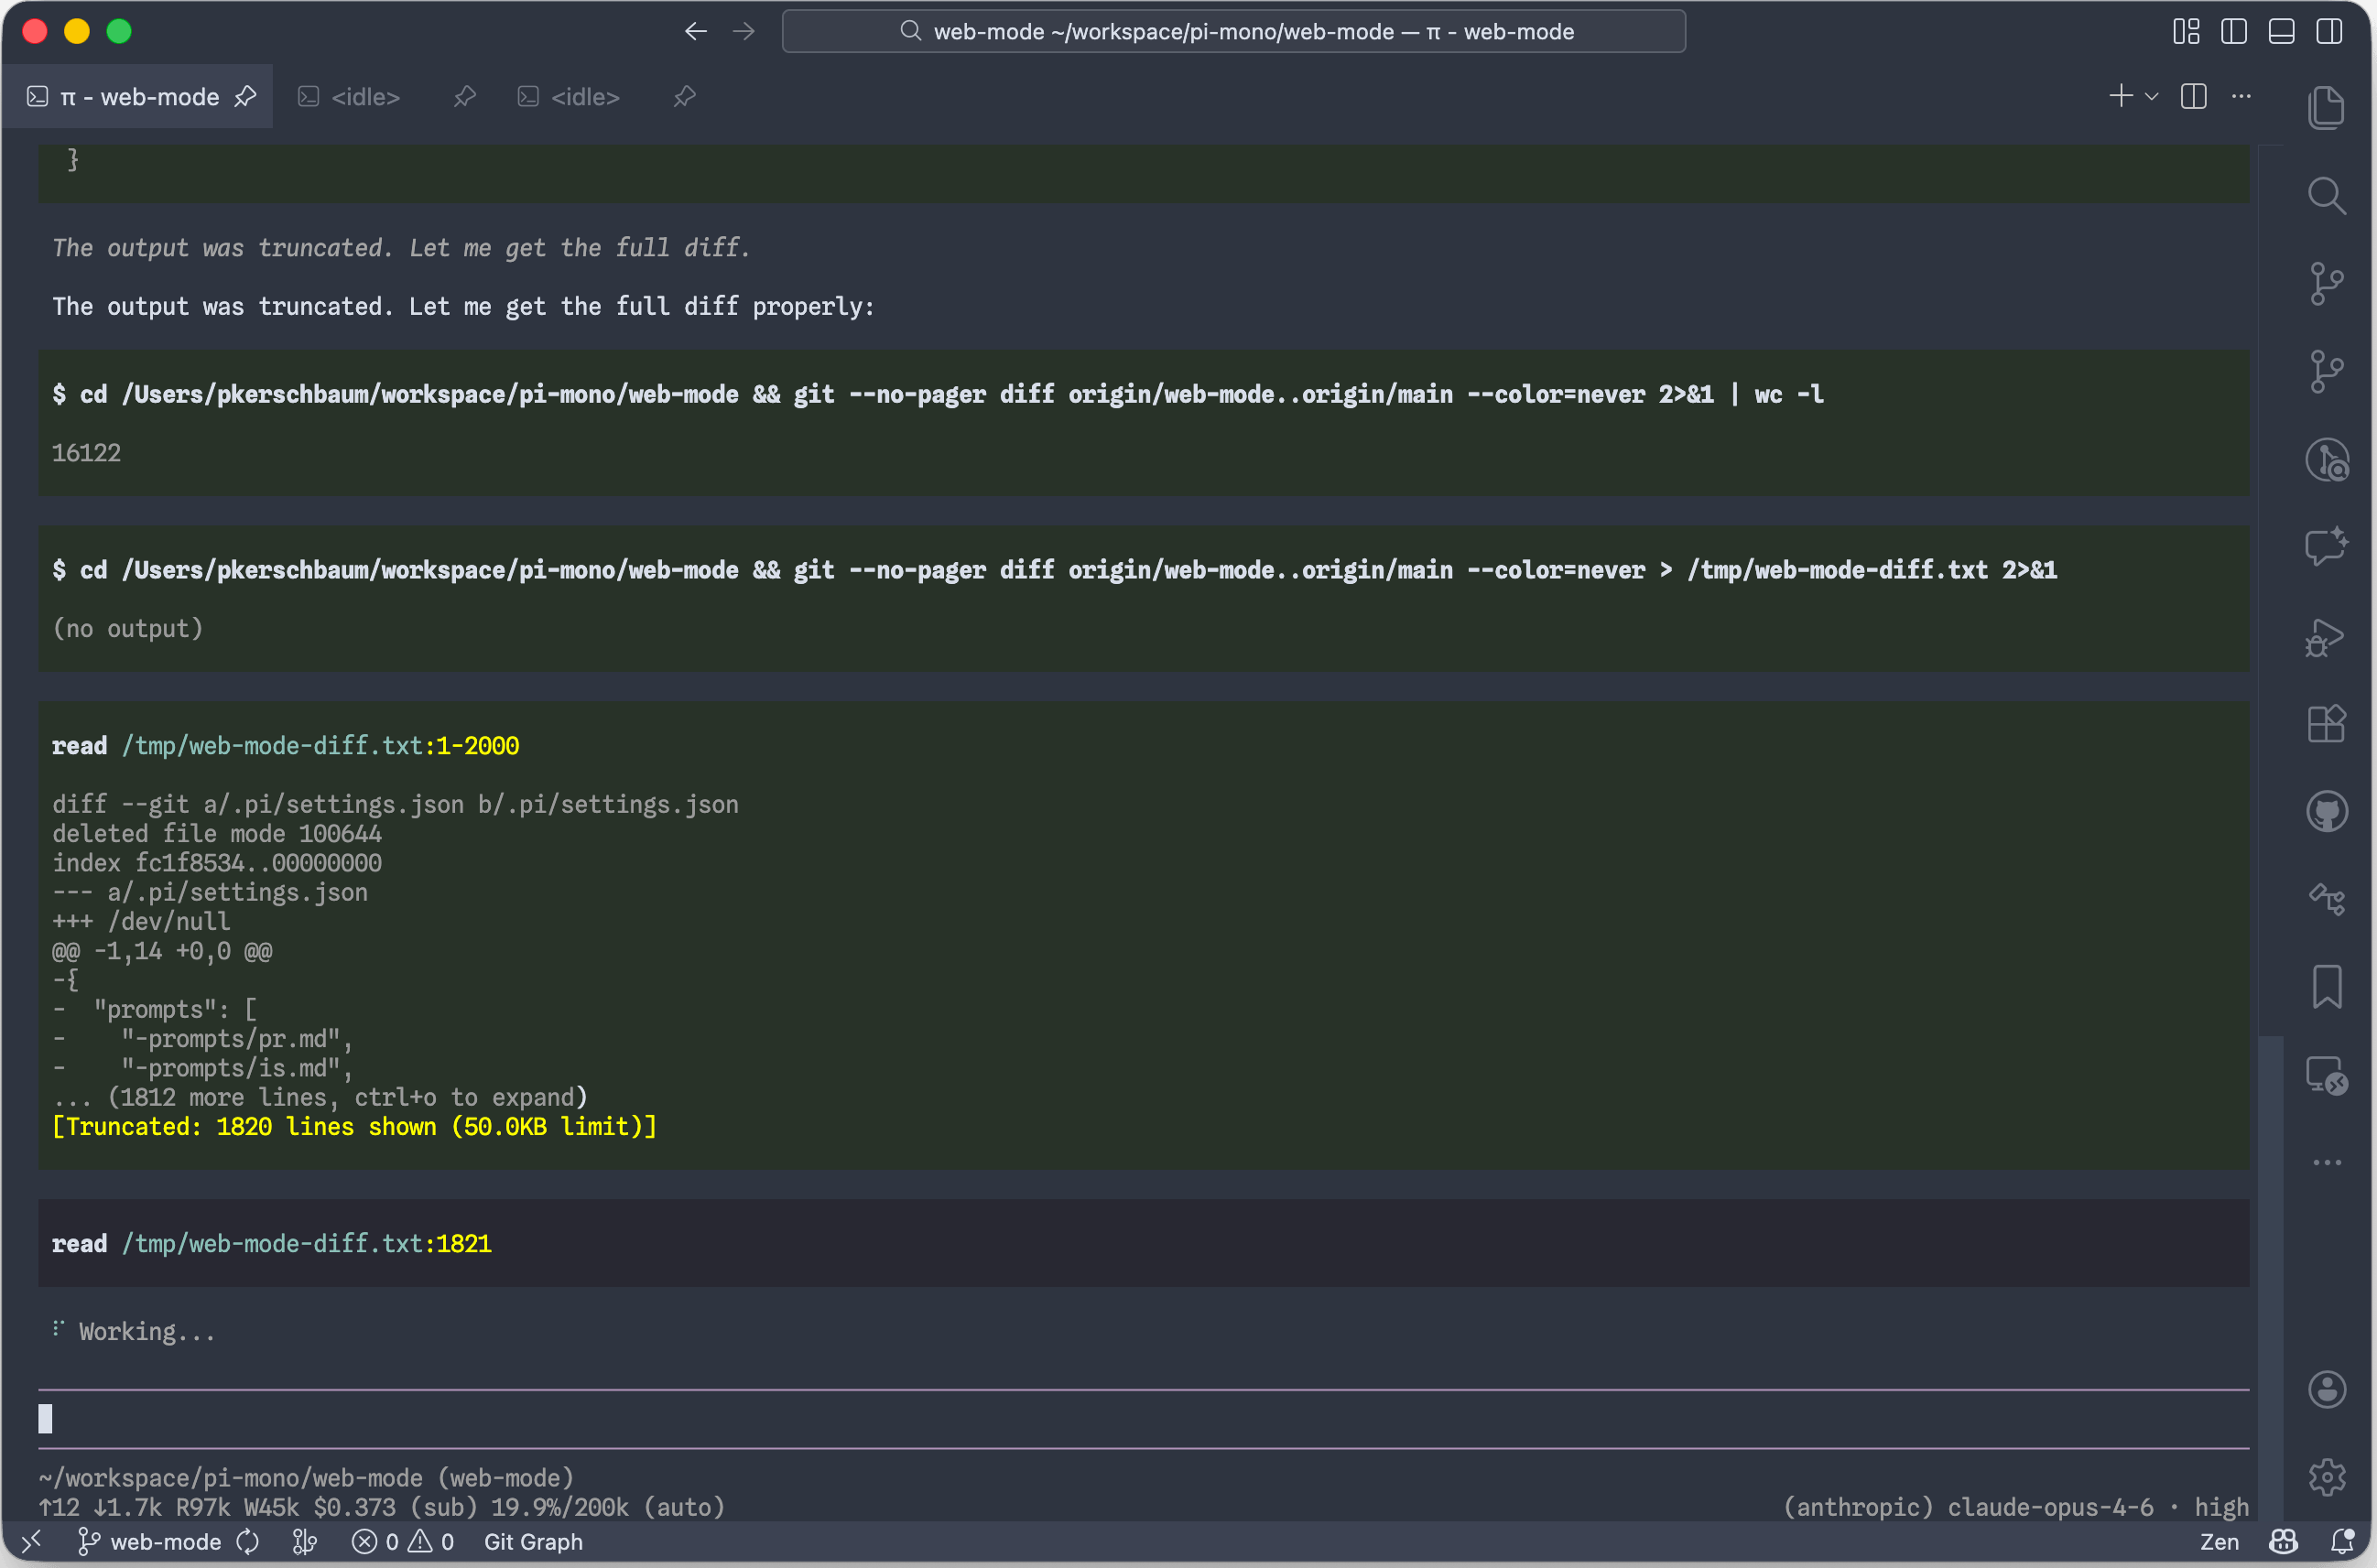Open Copilot status icon in status bar
Viewport: 2377px width, 1568px height.
[x=2283, y=1542]
